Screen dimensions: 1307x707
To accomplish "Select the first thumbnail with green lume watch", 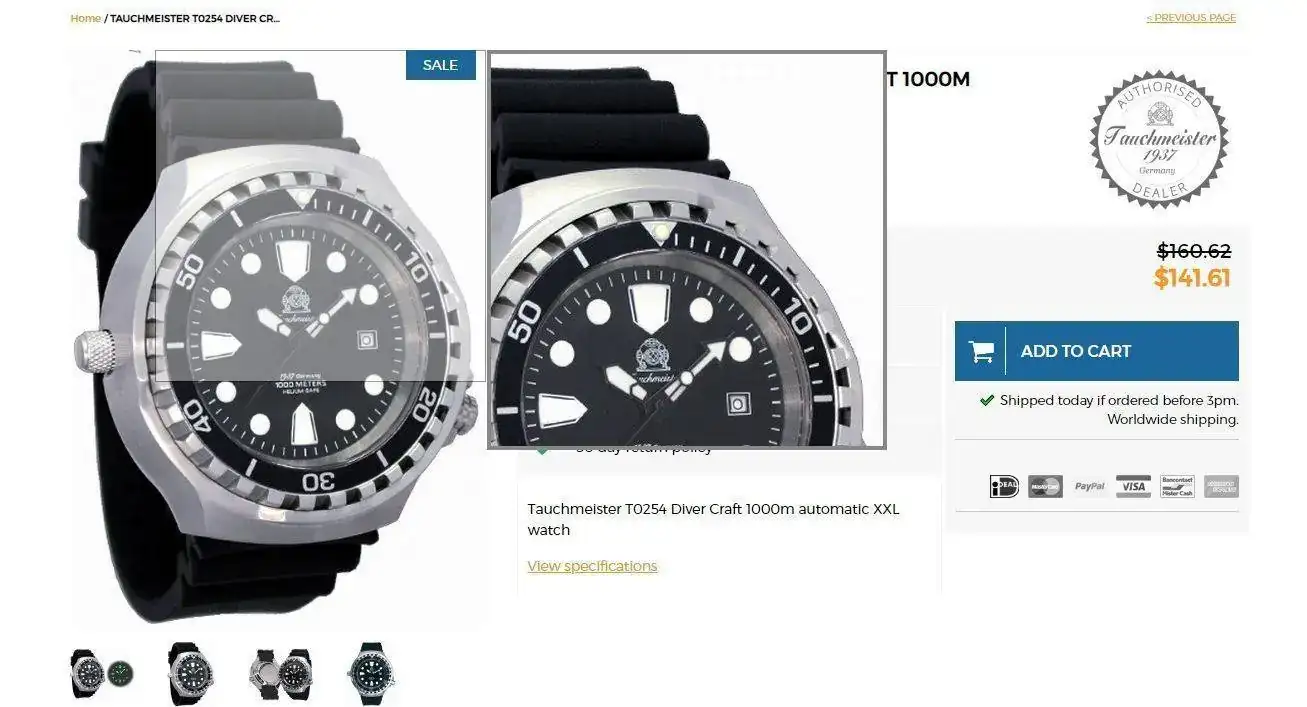I will pos(101,673).
